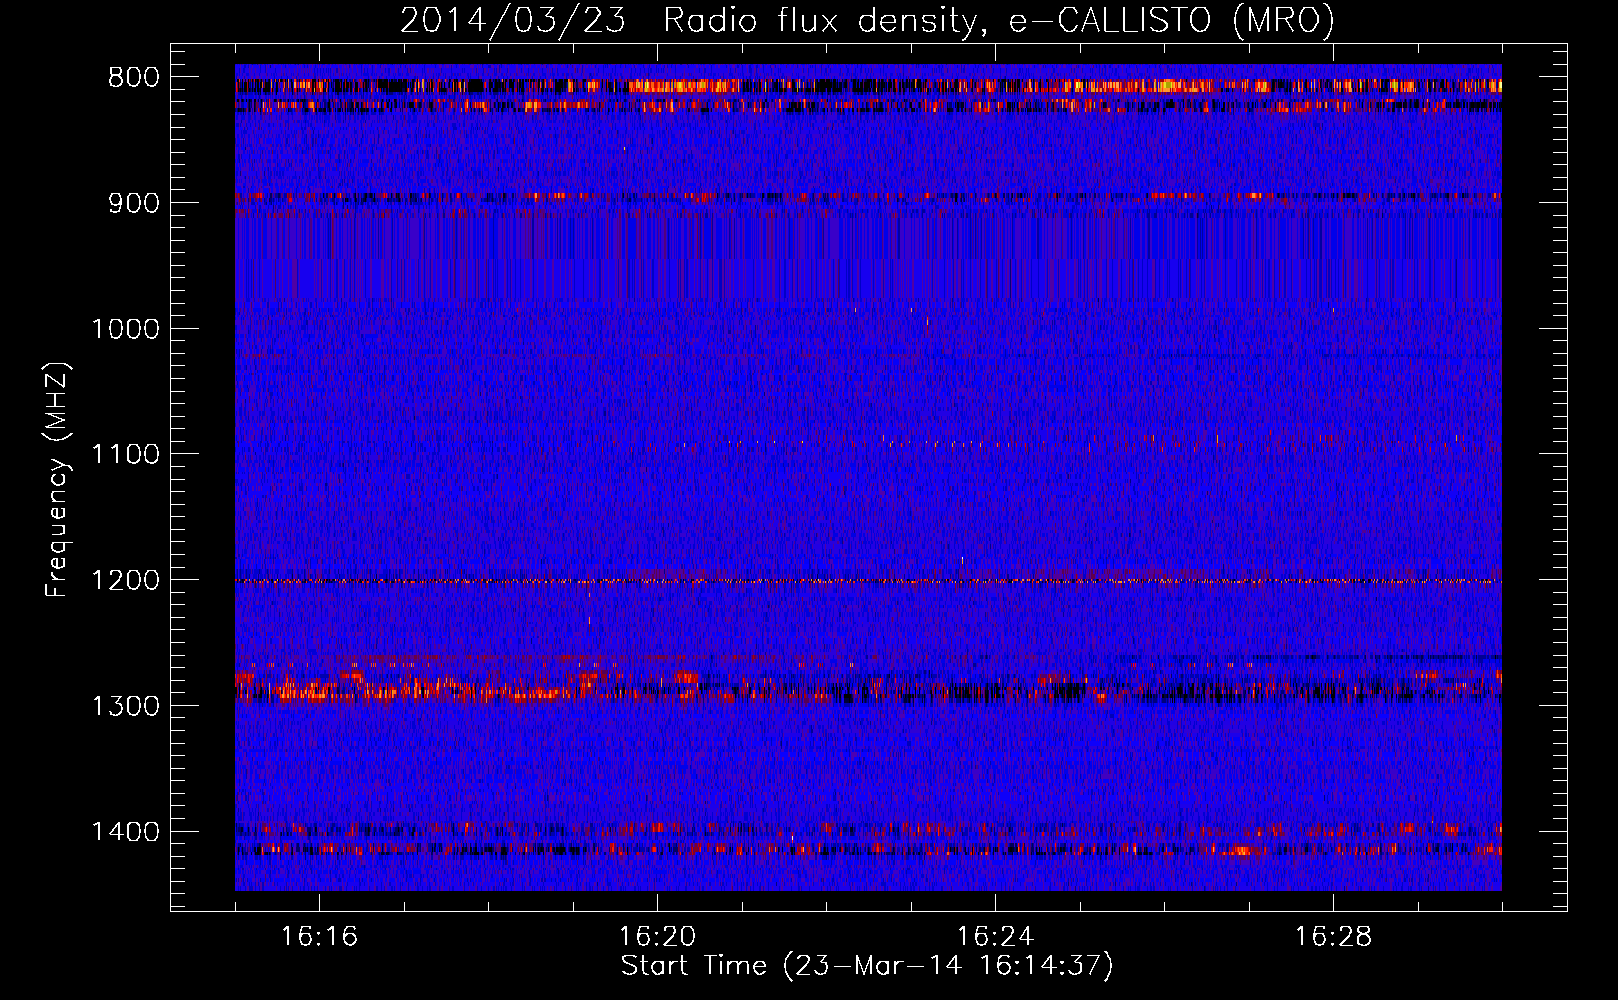Click the 1400 frequency tick label

point(126,832)
